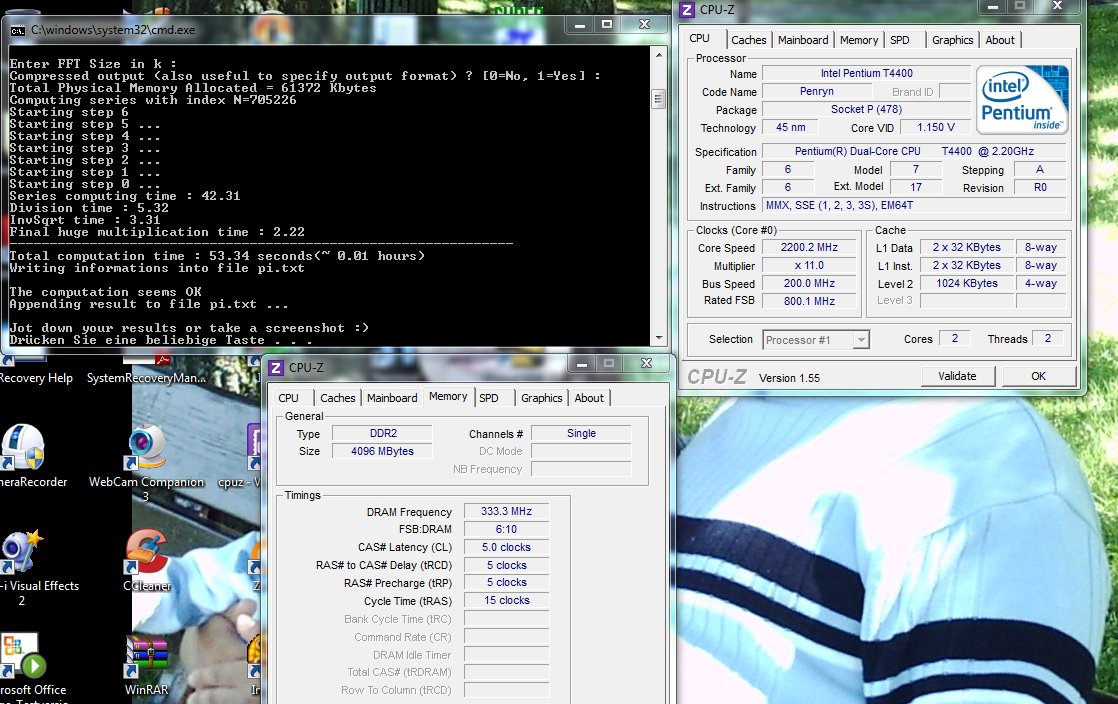Open Graphics tab in lower CPU-Z window
The width and height of the screenshot is (1118, 704).
click(x=541, y=398)
